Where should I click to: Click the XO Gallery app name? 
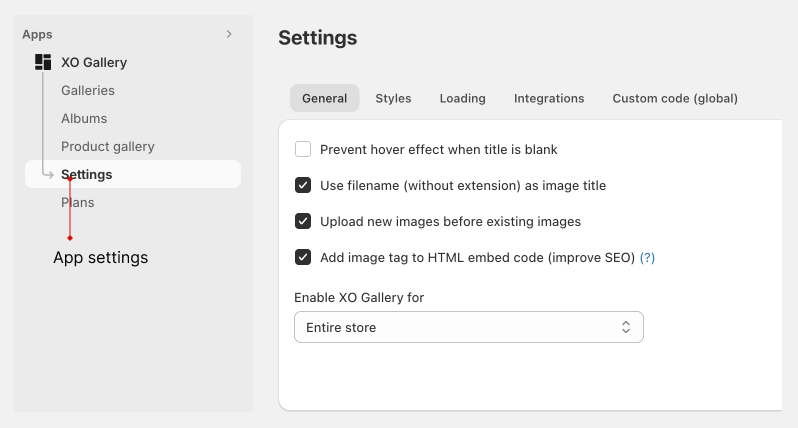(x=94, y=62)
